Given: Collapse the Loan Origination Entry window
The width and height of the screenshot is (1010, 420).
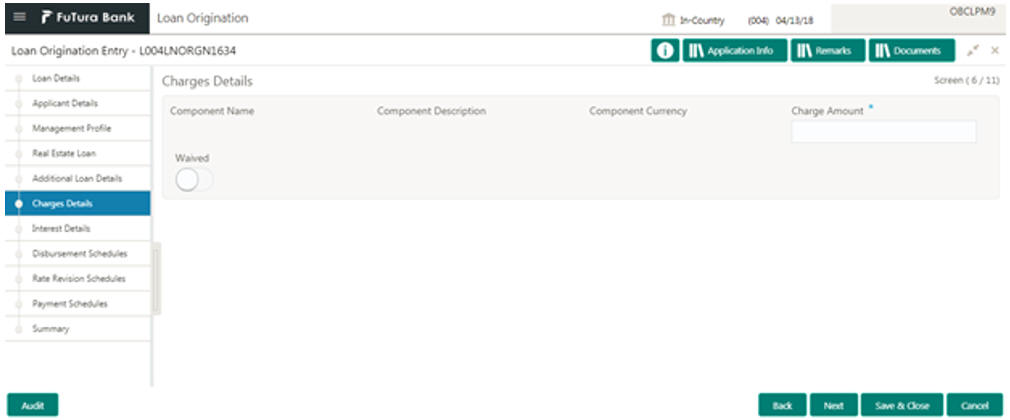Looking at the screenshot, I should coord(972,51).
